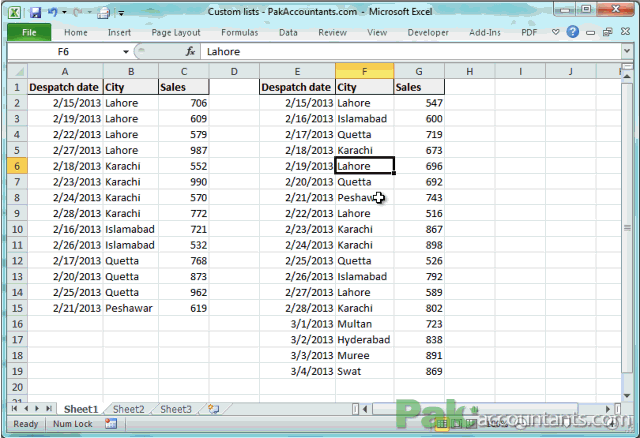Open Customize Quick Access Toolbar dropdown
Screen dimensions: 640x438
coord(121,13)
